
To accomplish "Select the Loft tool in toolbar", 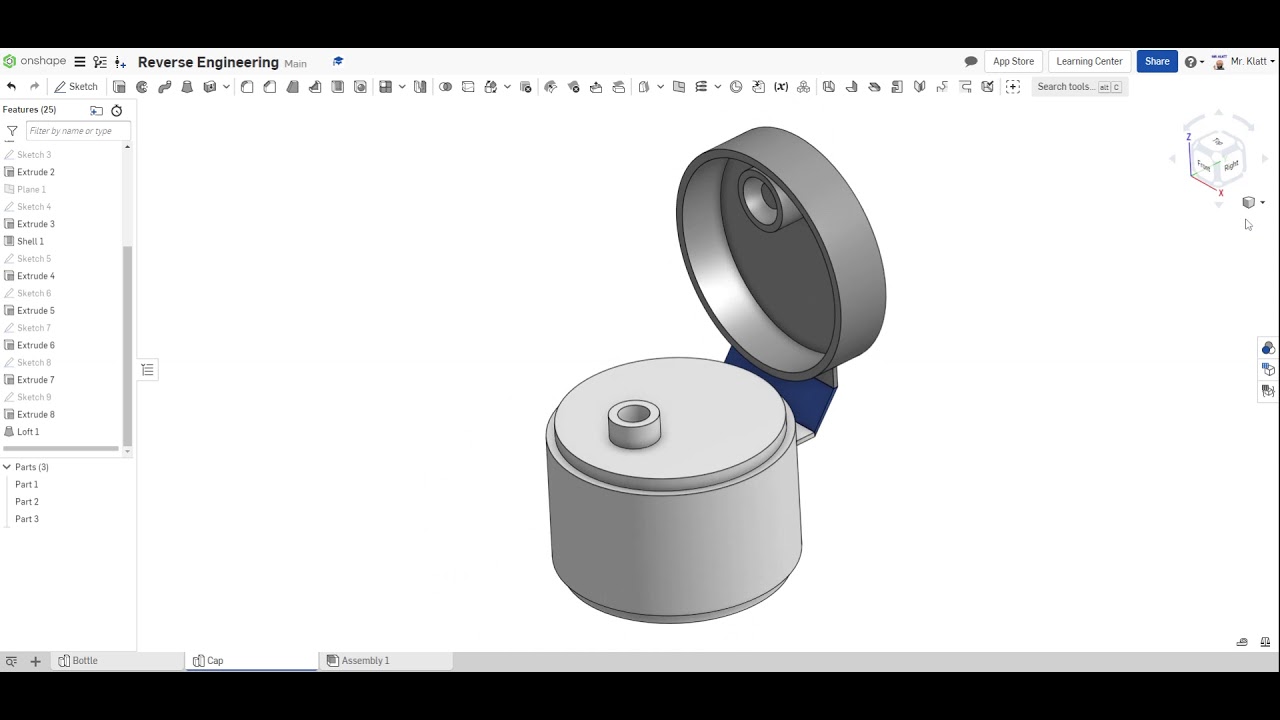I will coord(187,87).
